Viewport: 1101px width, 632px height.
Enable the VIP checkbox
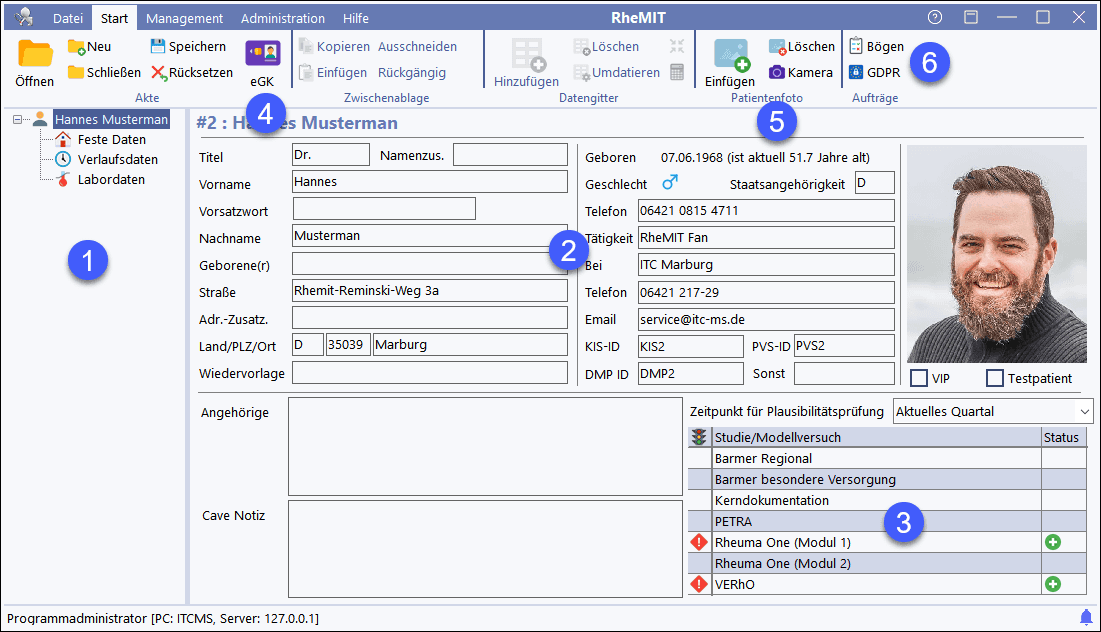[919, 378]
